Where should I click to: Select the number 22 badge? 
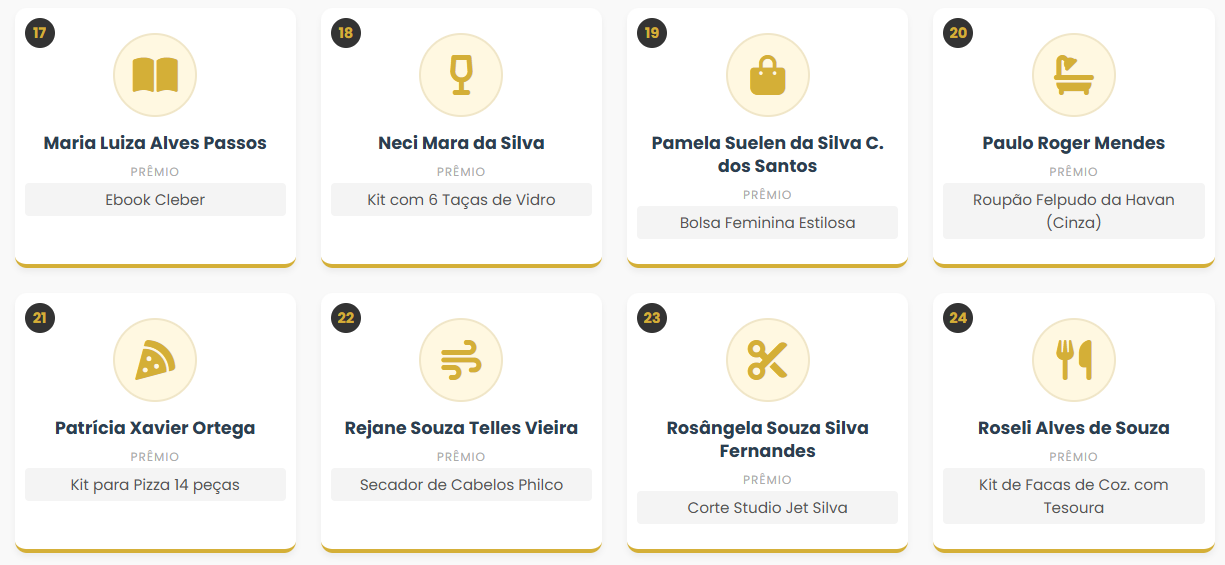coord(346,318)
